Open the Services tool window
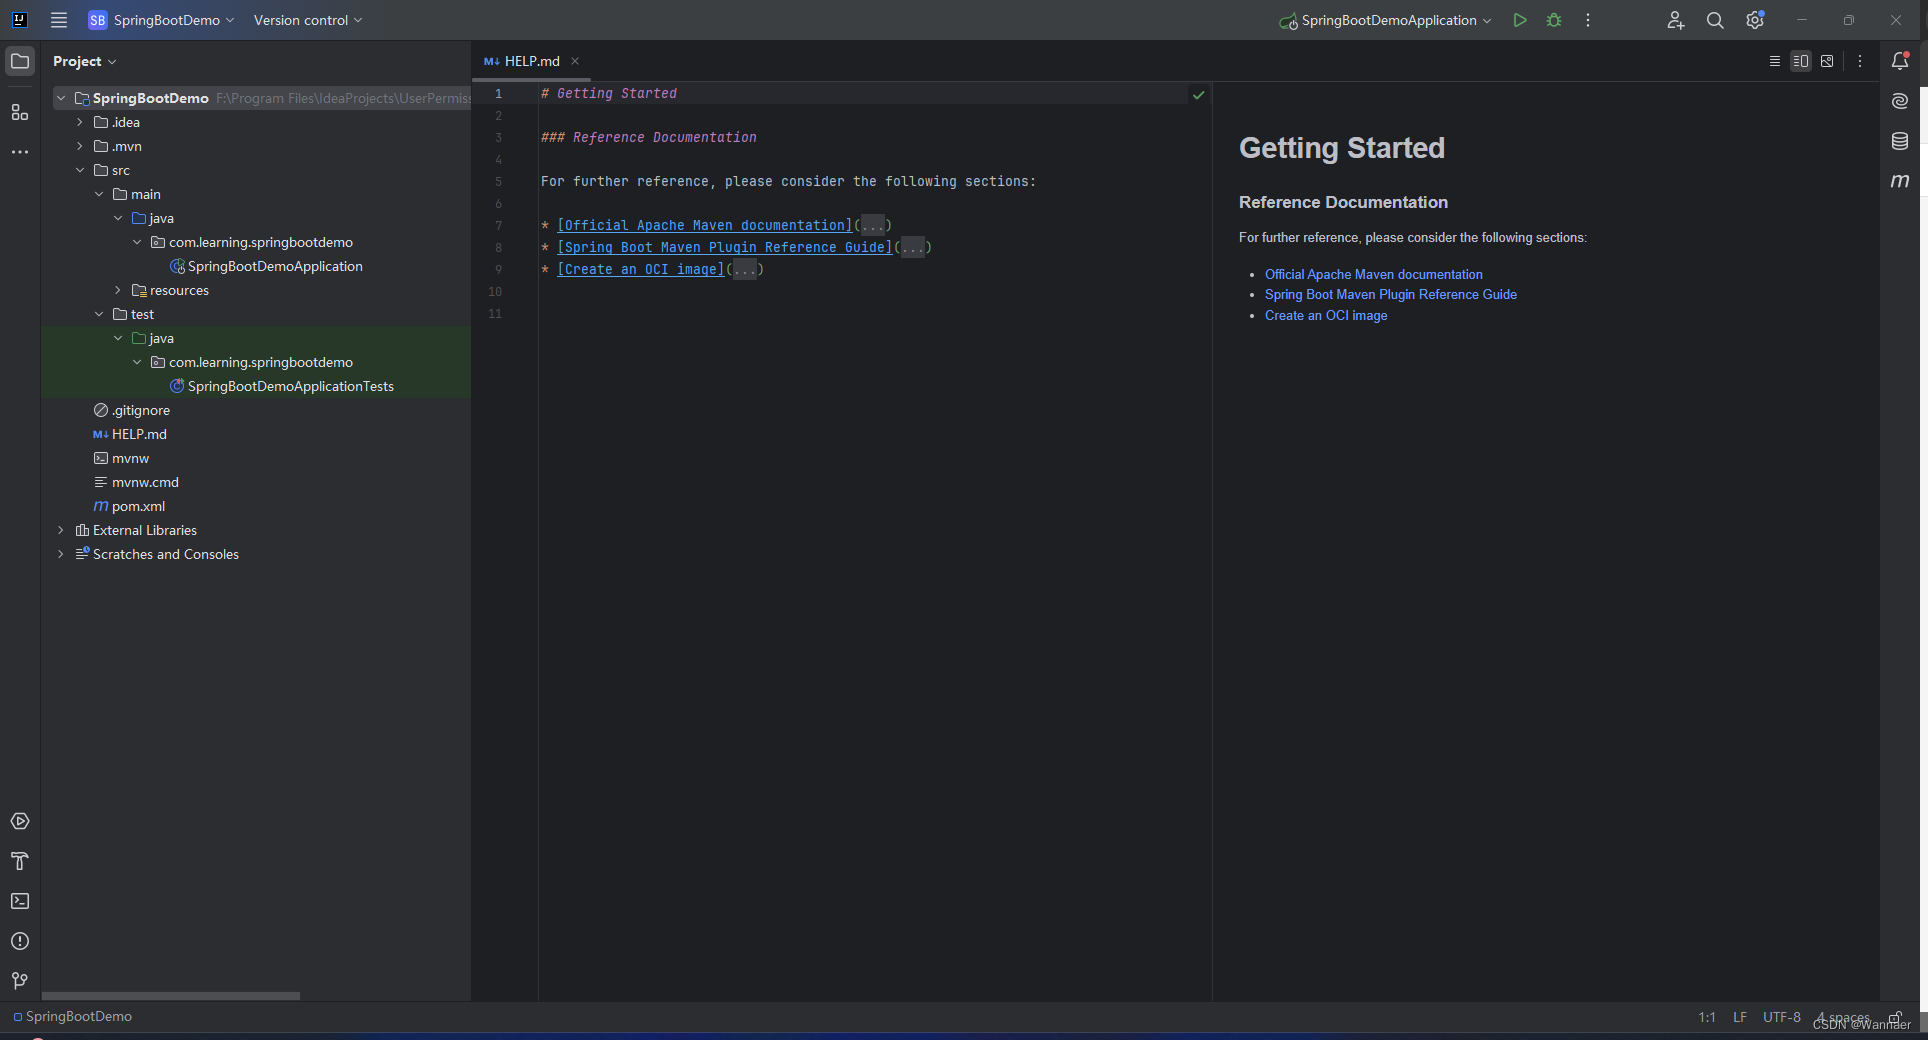Viewport: 1928px width, 1040px height. click(20, 821)
